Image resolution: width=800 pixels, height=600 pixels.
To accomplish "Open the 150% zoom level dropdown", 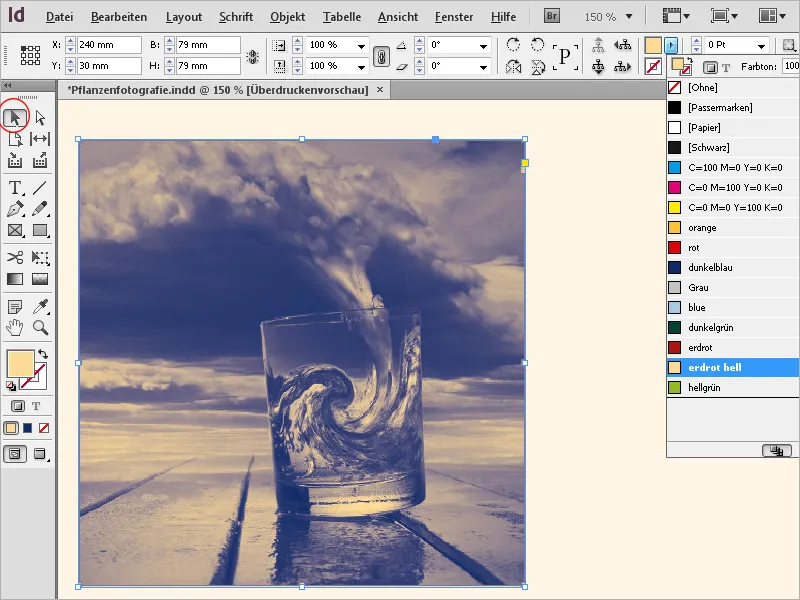I will click(628, 15).
